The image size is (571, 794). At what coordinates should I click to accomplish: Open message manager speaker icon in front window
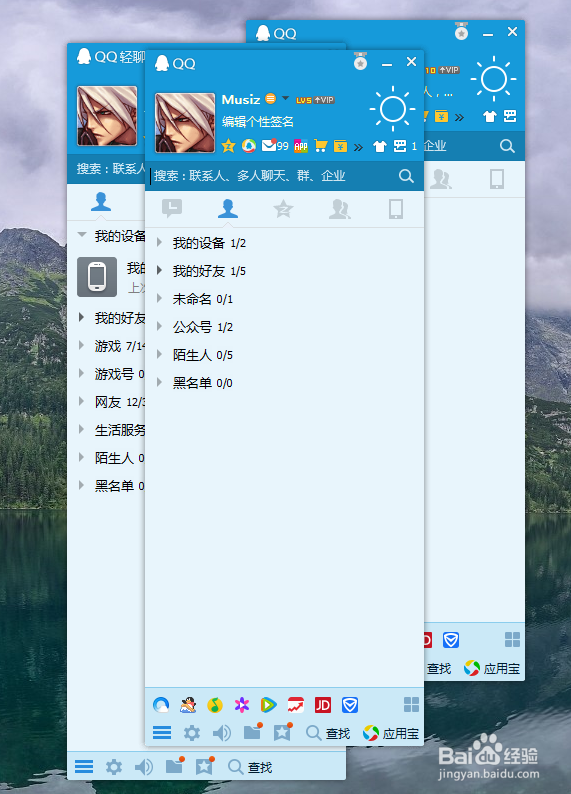(221, 733)
